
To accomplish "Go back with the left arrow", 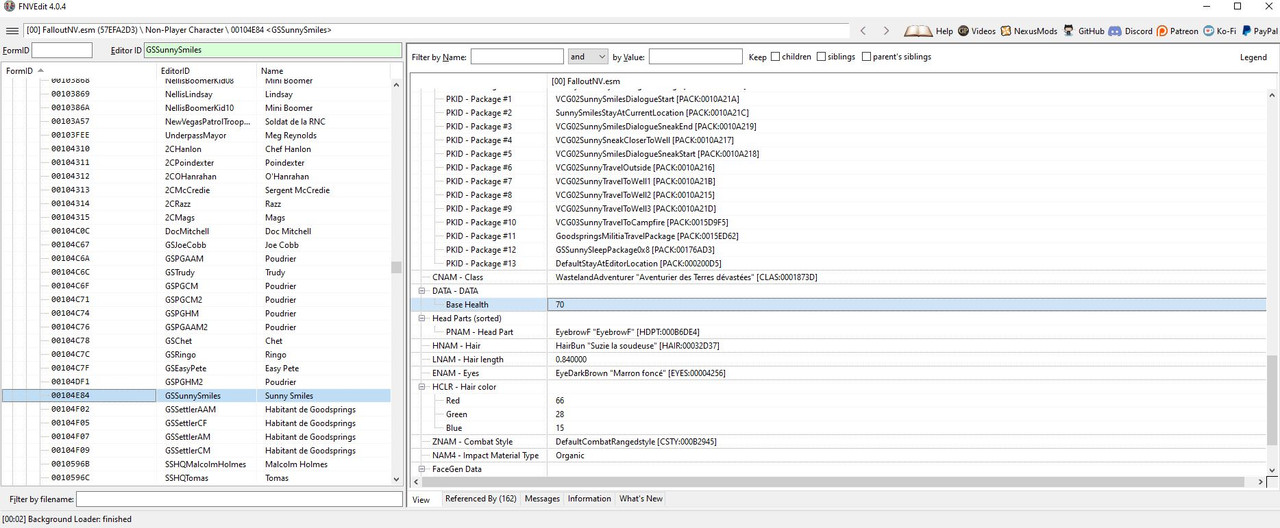I will click(862, 31).
